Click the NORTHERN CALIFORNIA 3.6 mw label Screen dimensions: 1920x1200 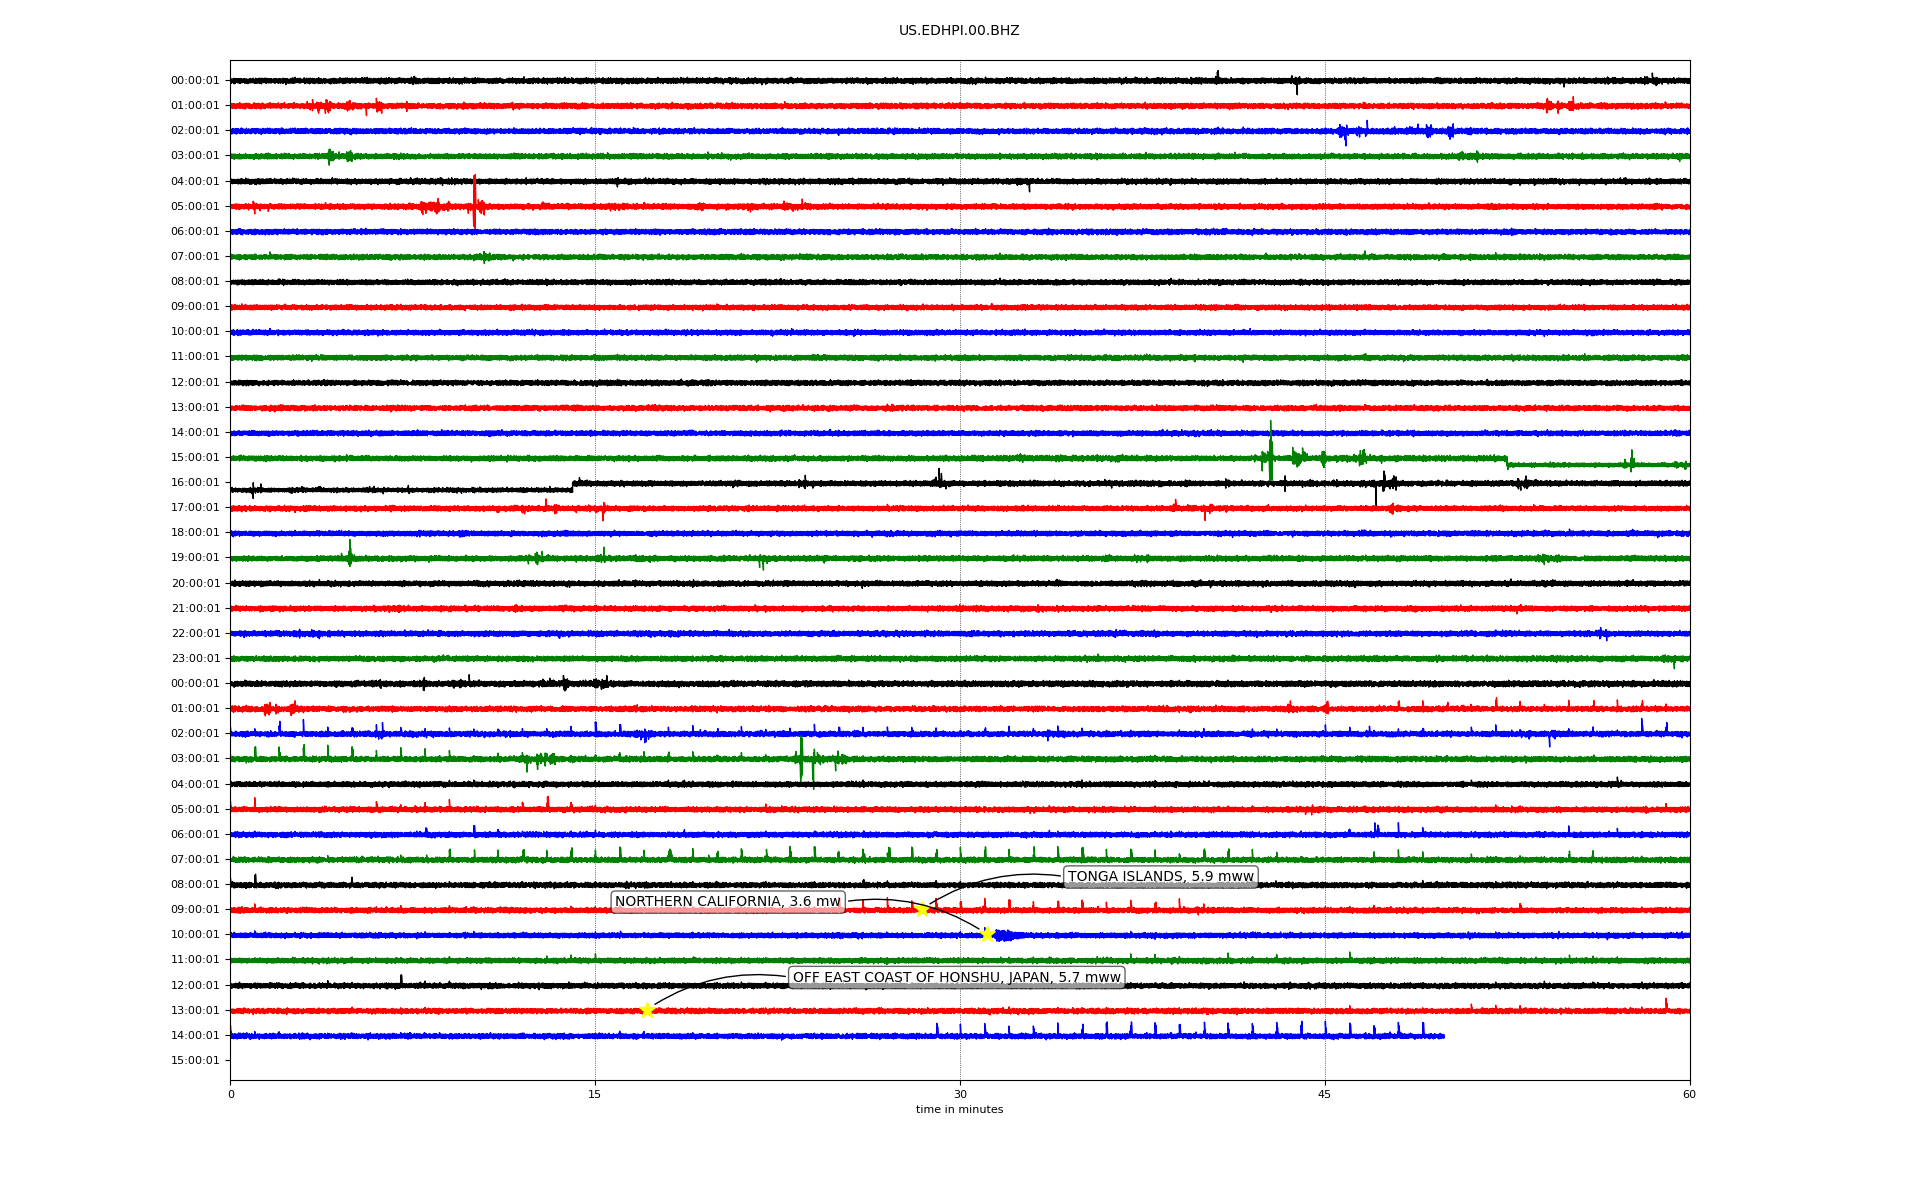click(x=727, y=902)
